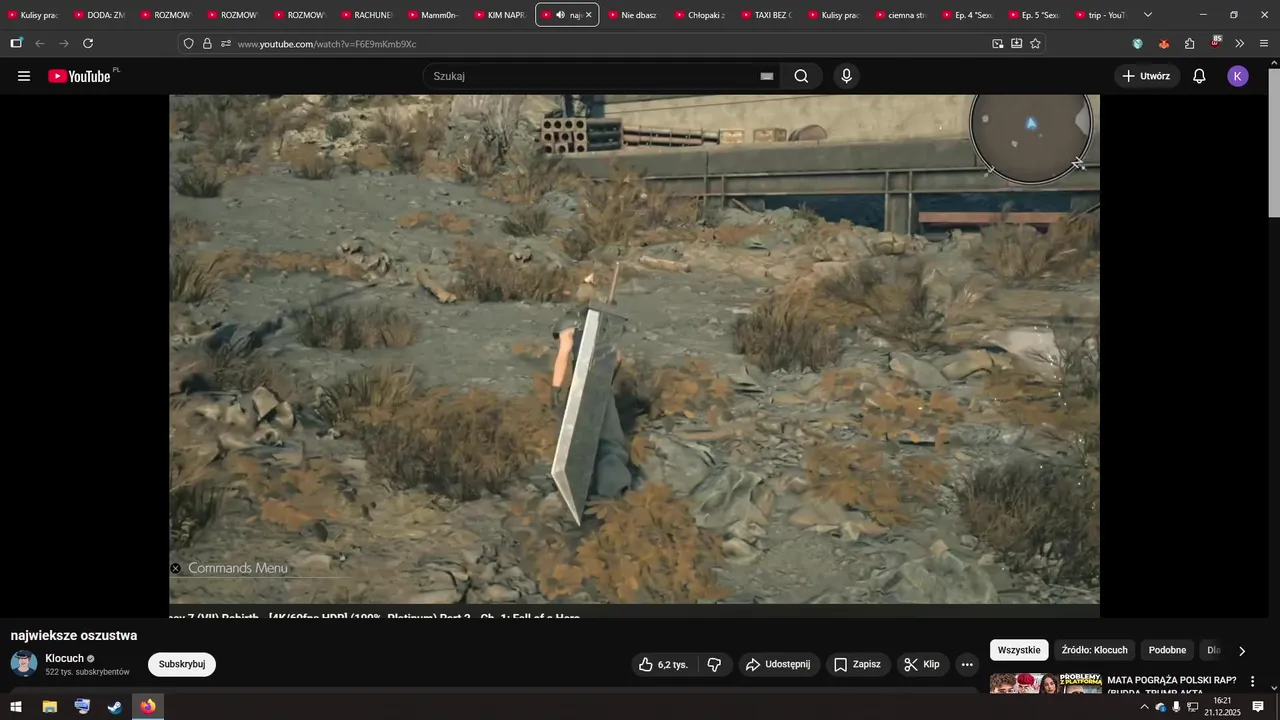1280x720 pixels.
Task: Click the padlock site info icon
Action: [207, 43]
